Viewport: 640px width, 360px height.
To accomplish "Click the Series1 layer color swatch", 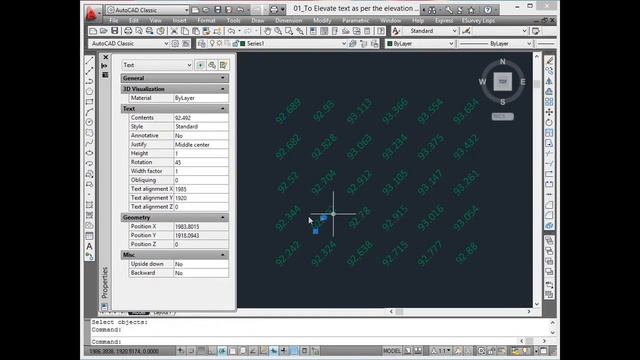I will (x=242, y=43).
